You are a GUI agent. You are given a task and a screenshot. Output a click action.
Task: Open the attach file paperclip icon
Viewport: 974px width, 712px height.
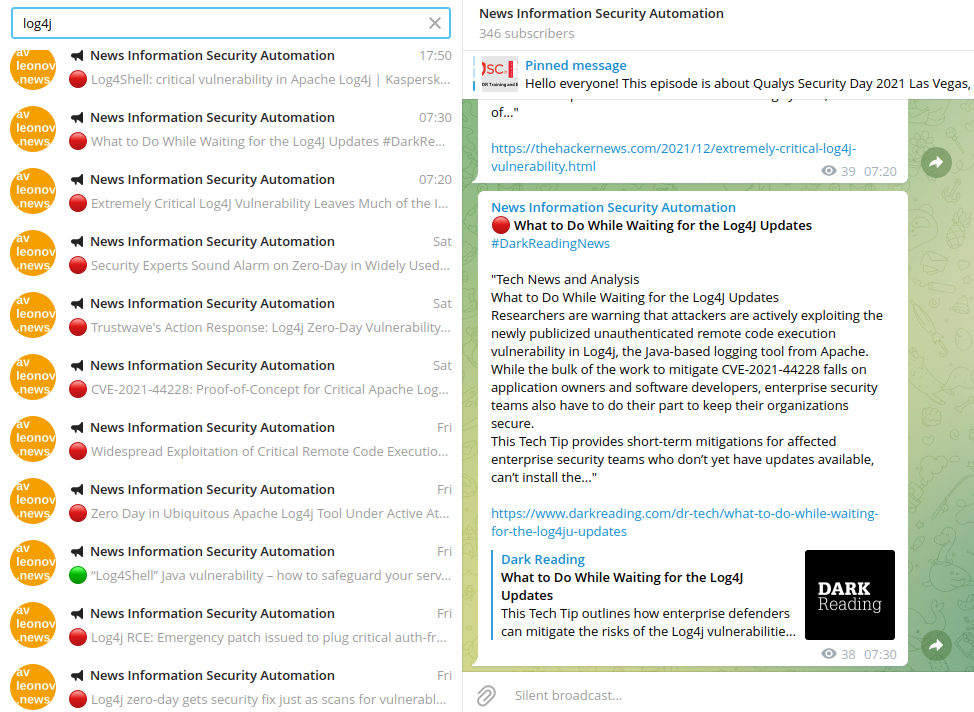[486, 695]
